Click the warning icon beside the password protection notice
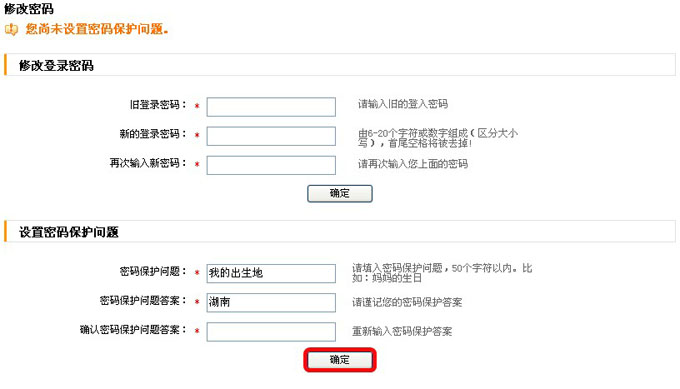Viewport: 680px width, 389px height. 11,29
